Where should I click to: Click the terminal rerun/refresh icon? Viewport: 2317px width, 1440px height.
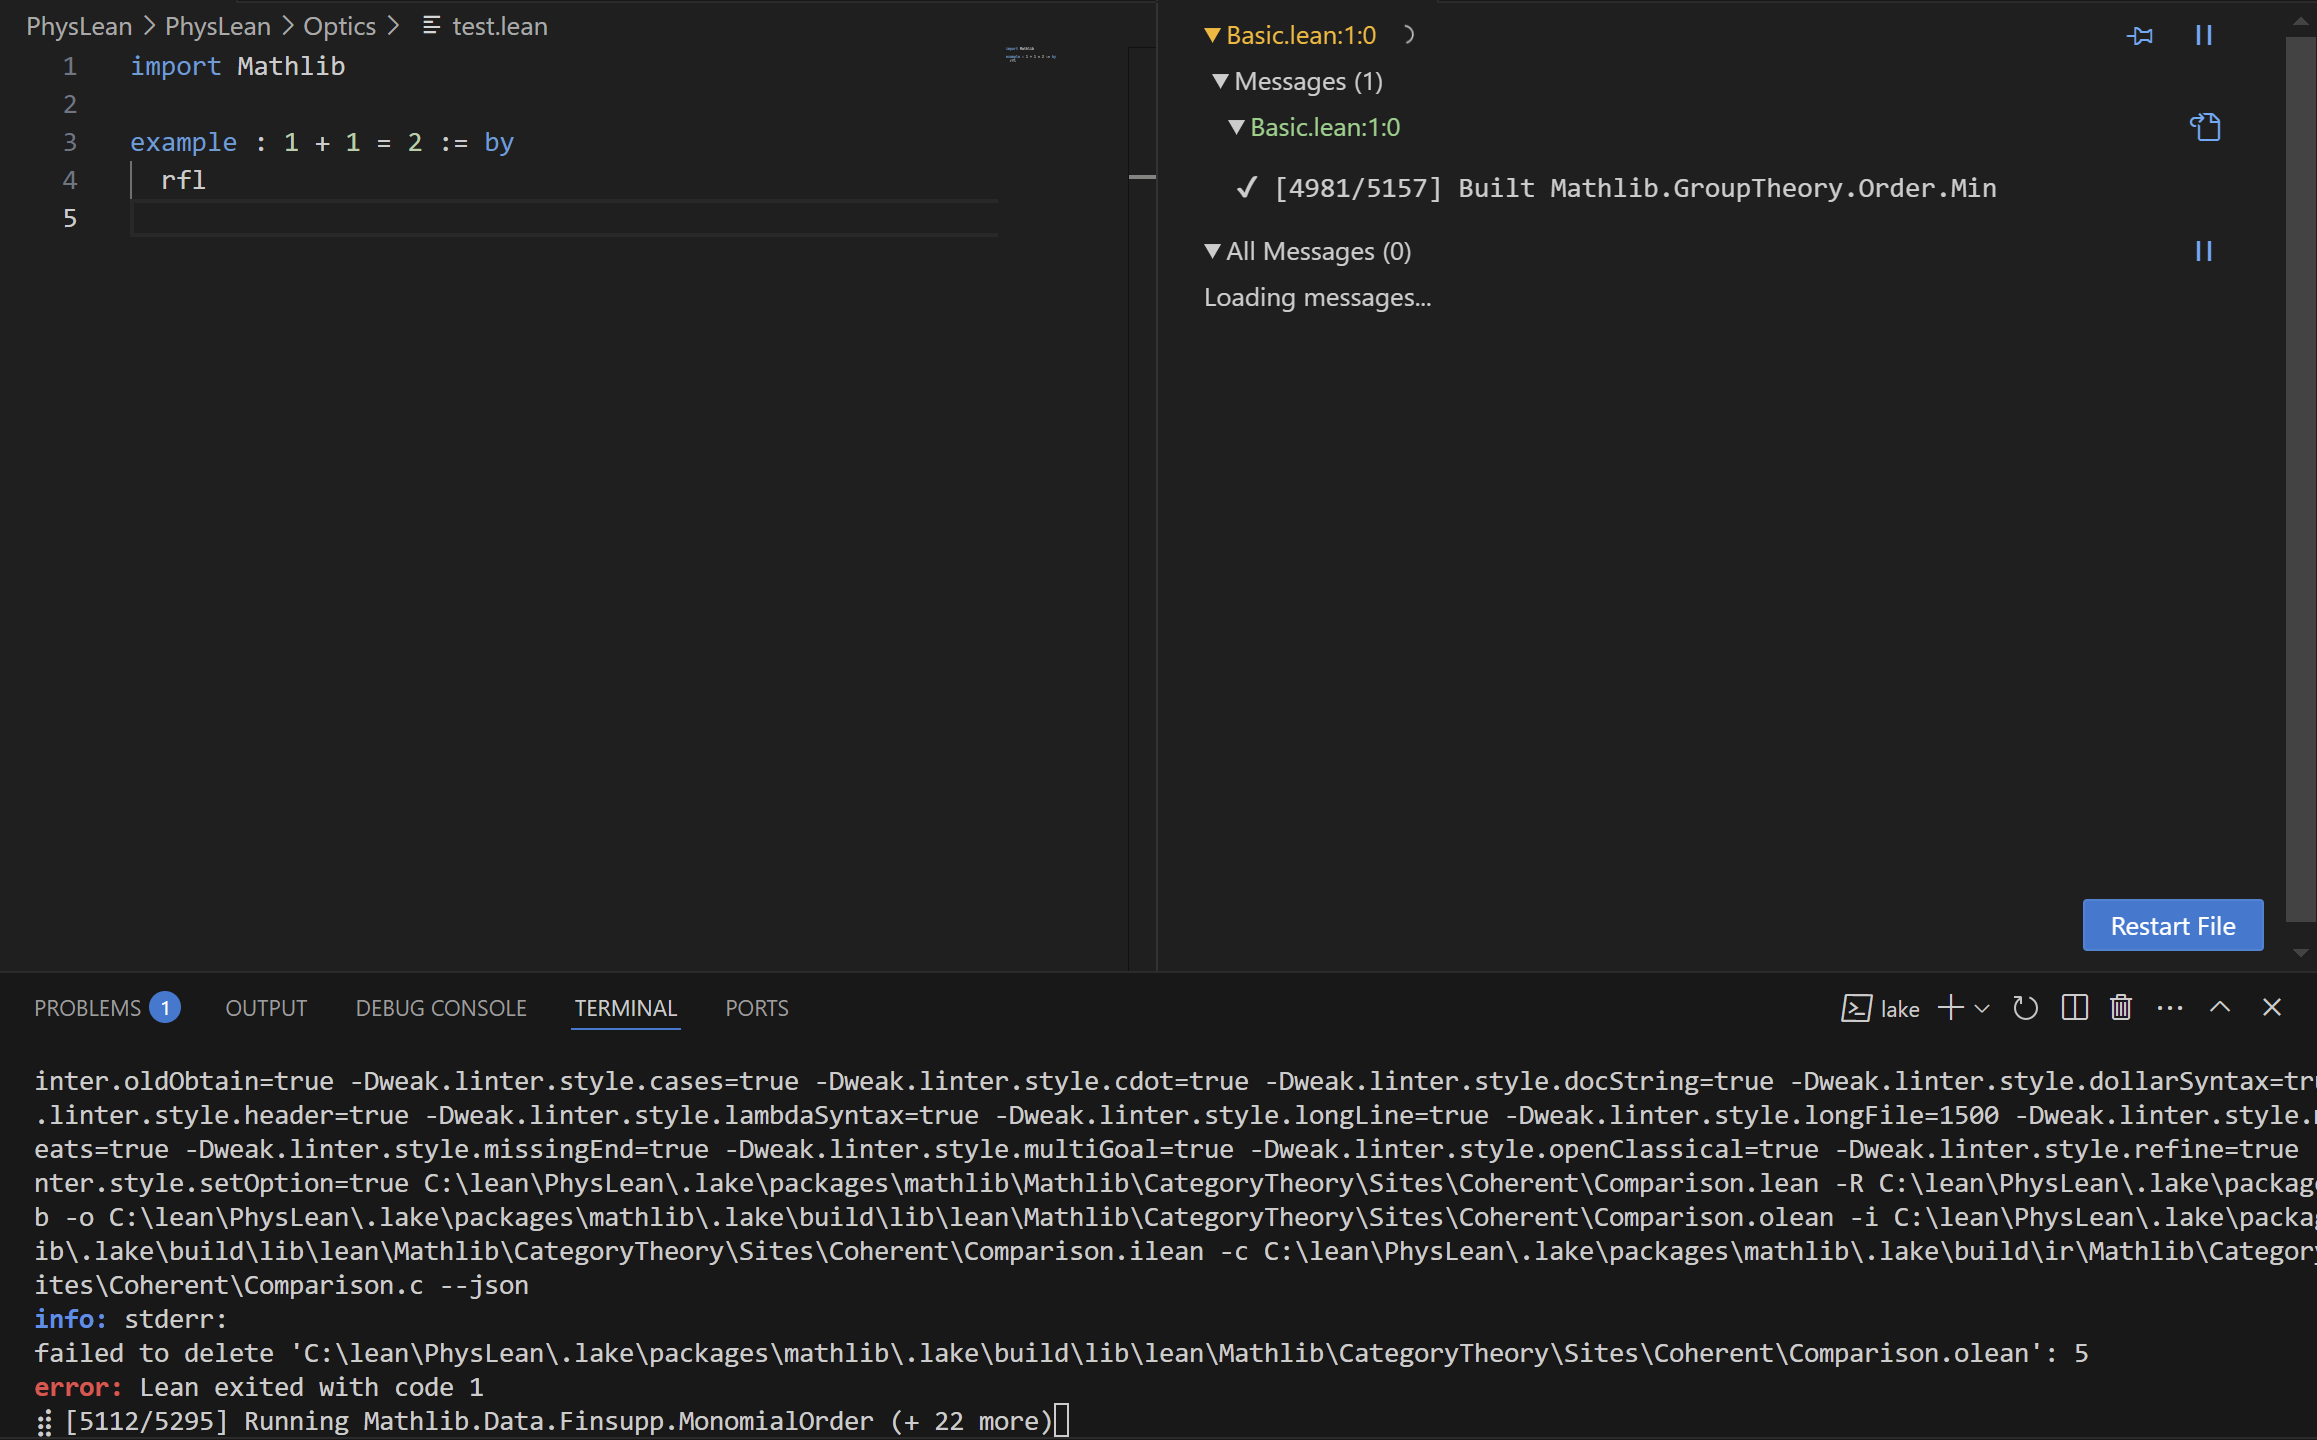(x=2025, y=1008)
